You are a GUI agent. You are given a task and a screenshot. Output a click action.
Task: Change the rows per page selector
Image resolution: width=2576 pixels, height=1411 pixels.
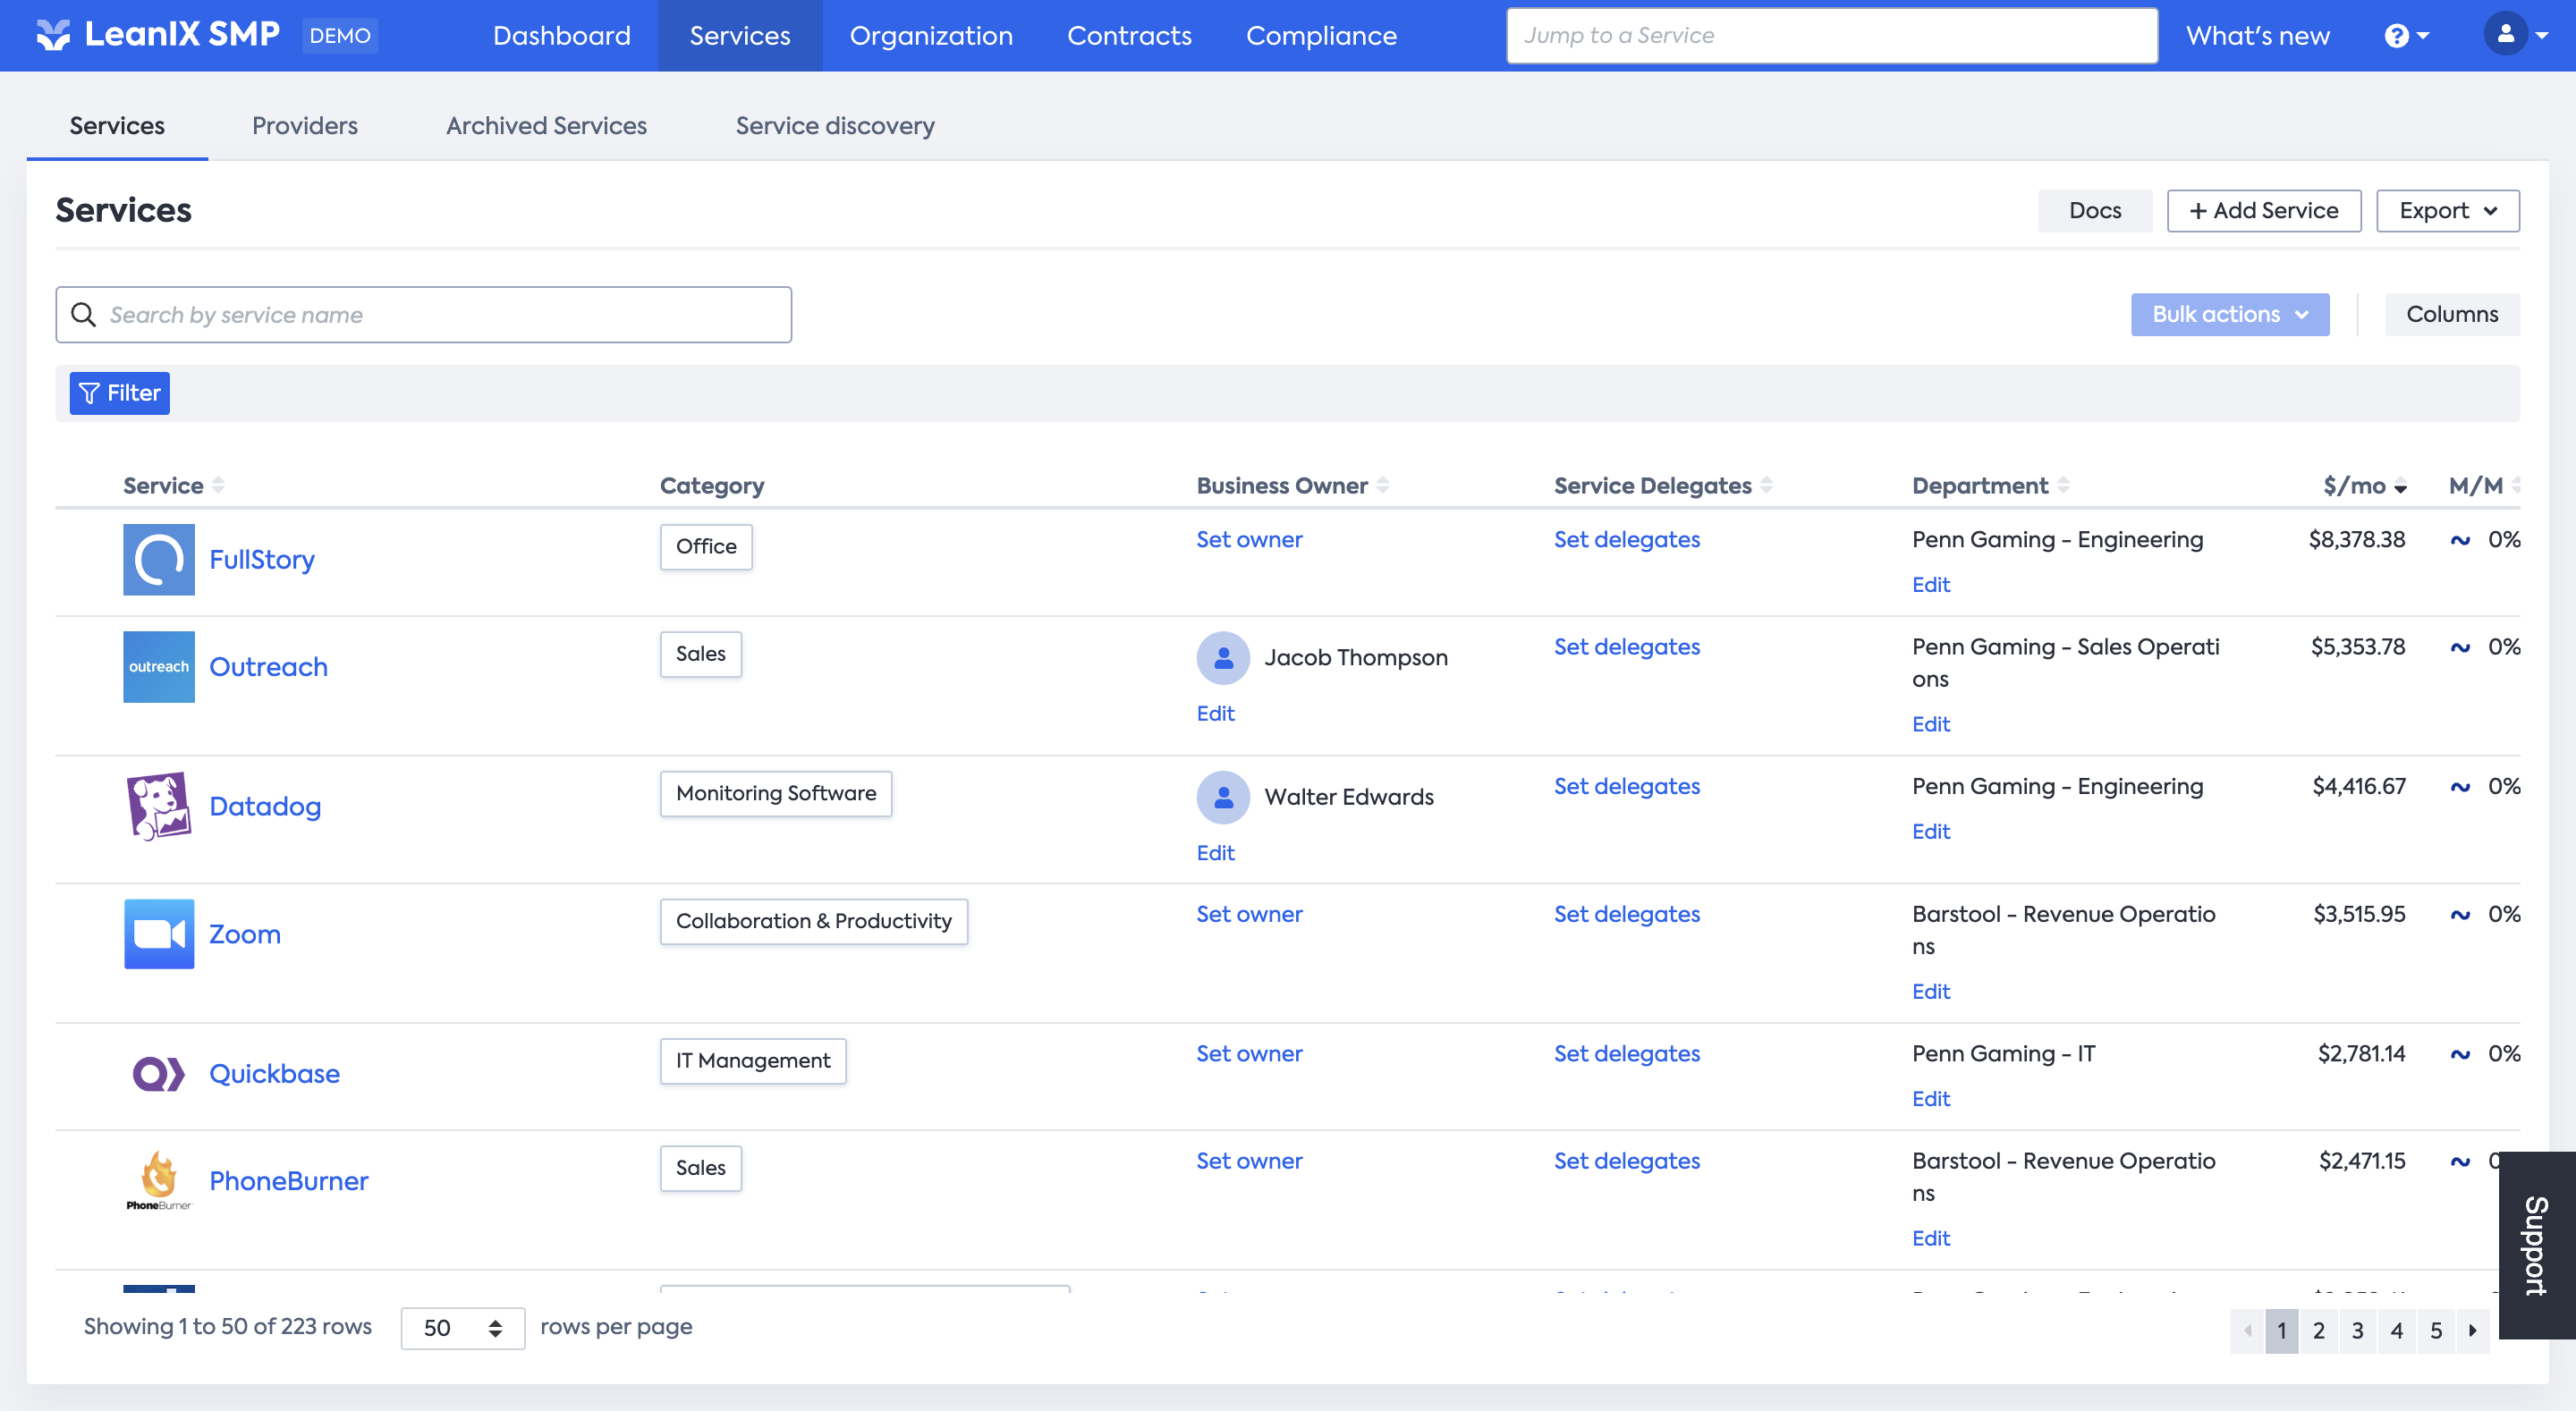coord(462,1328)
